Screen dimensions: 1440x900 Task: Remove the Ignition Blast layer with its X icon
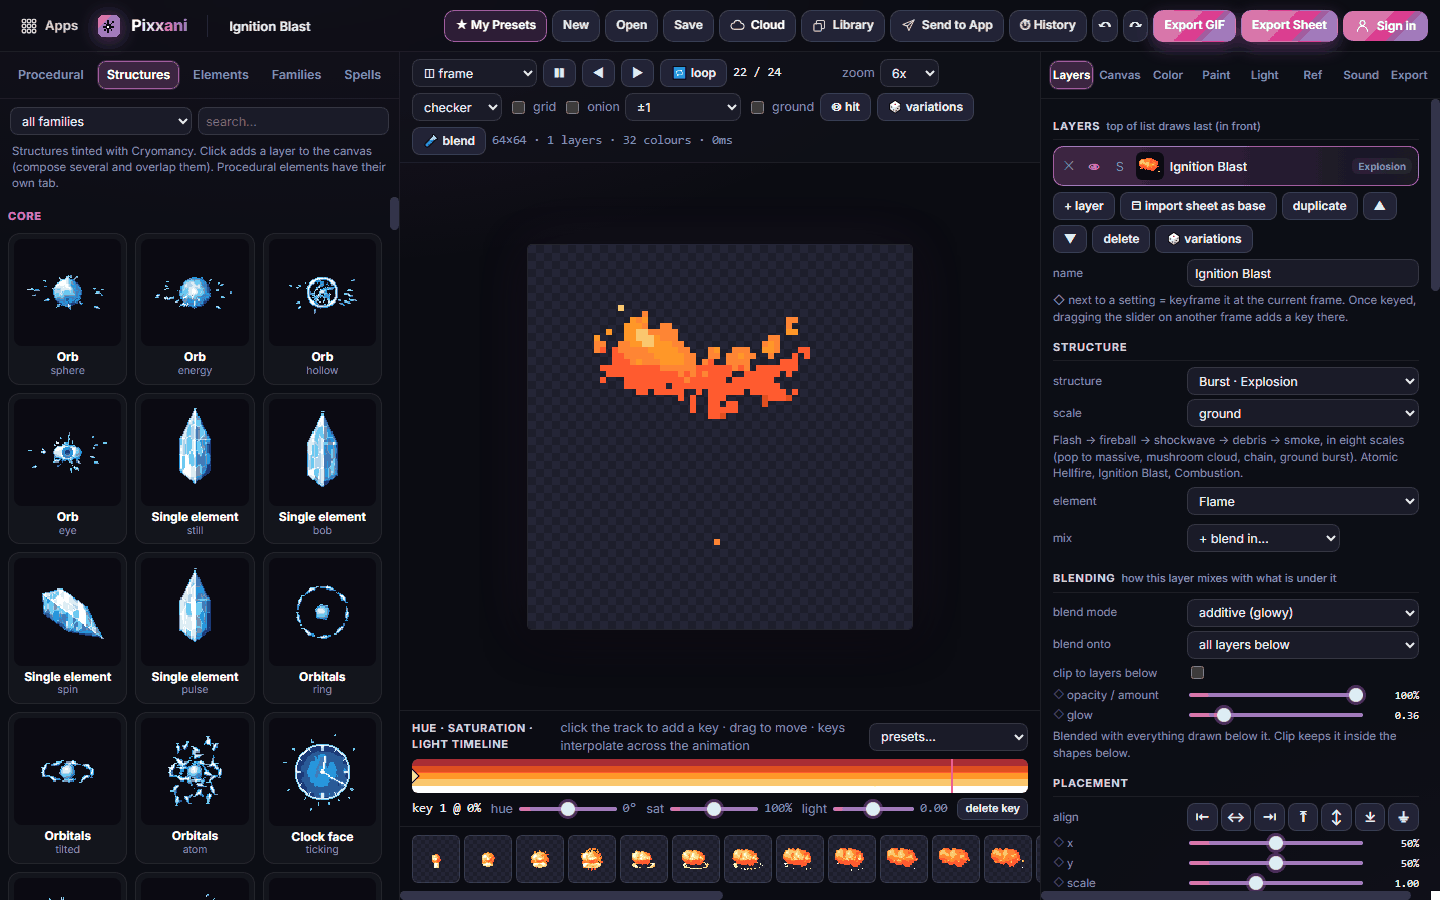(x=1069, y=166)
